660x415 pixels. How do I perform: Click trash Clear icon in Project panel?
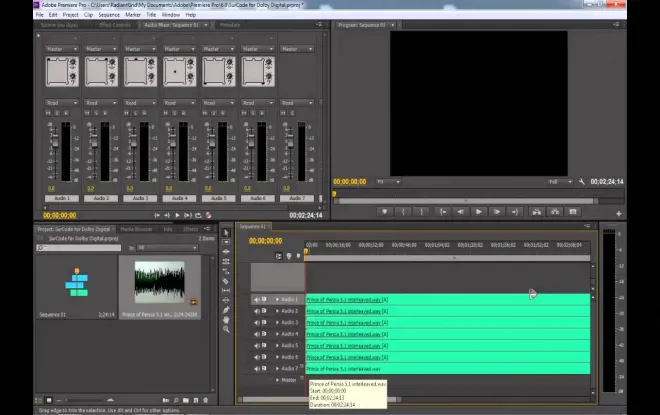[206, 400]
